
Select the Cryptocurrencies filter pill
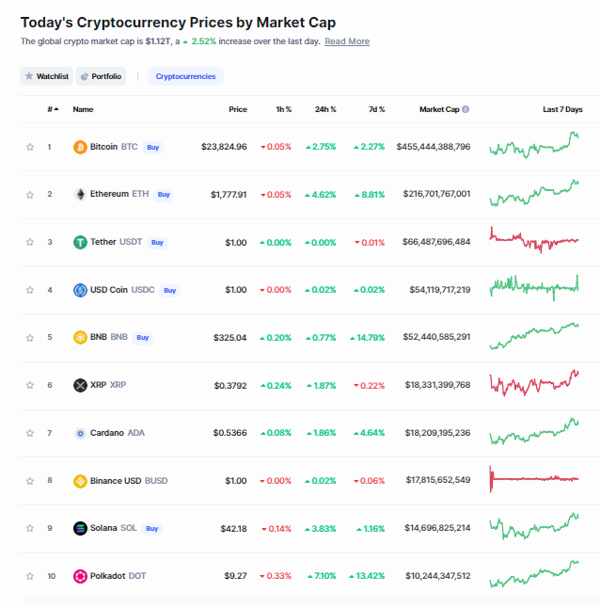(x=185, y=76)
